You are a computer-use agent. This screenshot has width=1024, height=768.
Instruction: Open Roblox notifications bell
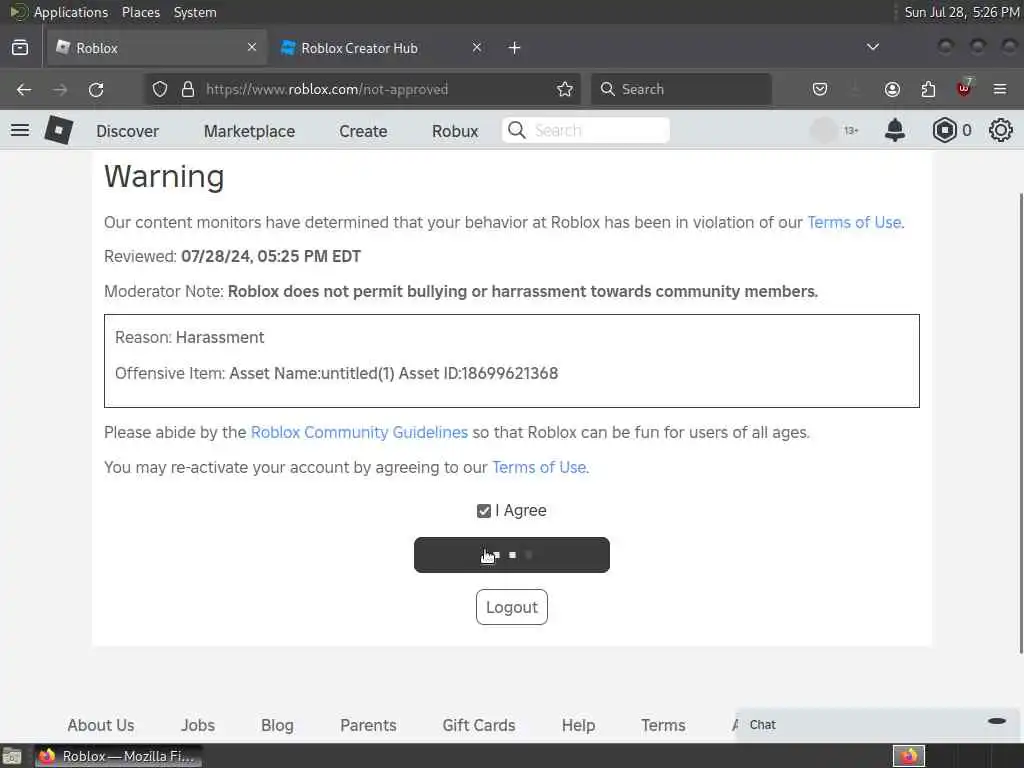tap(895, 130)
